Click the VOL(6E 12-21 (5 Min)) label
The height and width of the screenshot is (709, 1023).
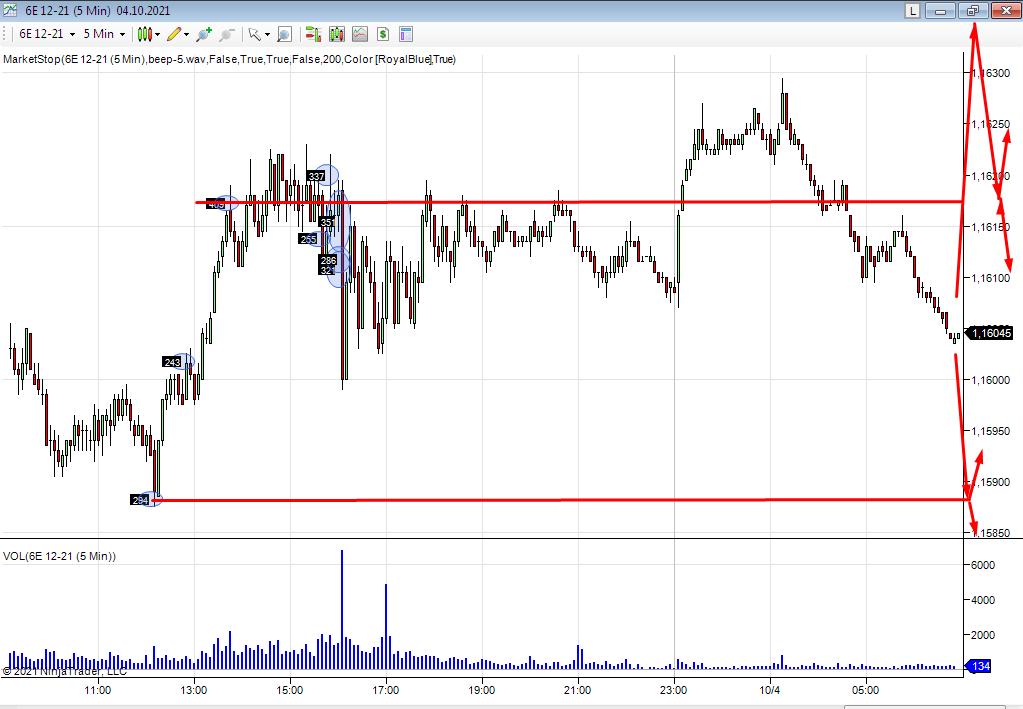tap(60, 556)
